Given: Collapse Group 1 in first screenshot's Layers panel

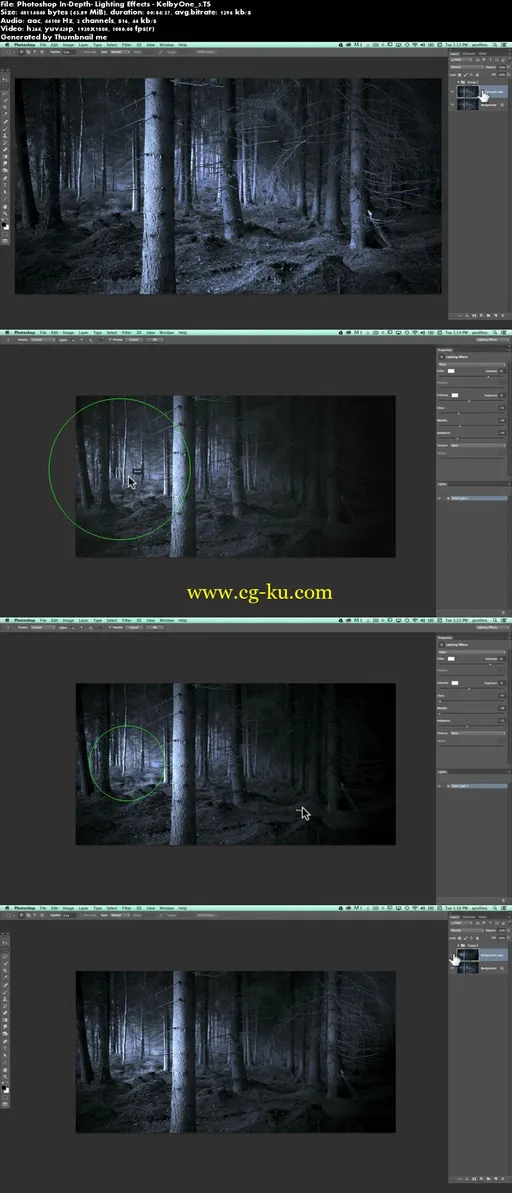Looking at the screenshot, I should point(458,81).
